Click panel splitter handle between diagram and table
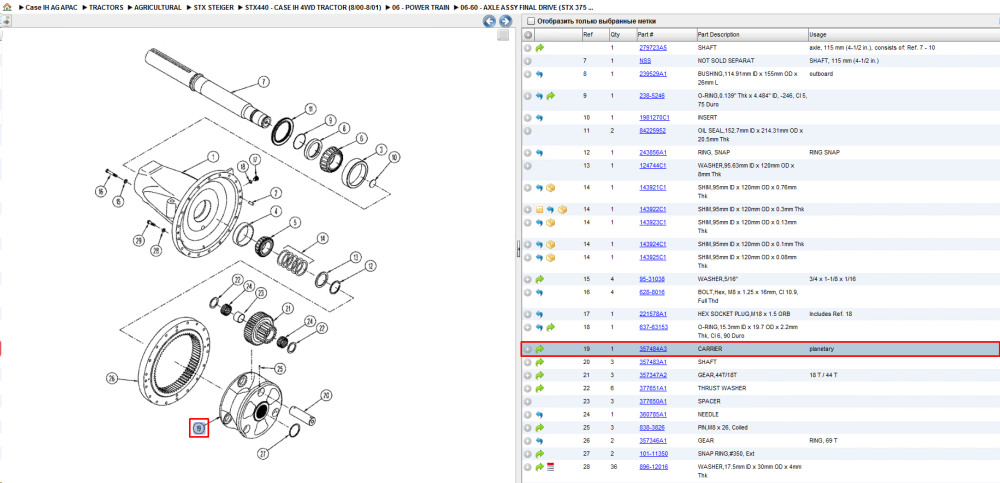 (518, 249)
